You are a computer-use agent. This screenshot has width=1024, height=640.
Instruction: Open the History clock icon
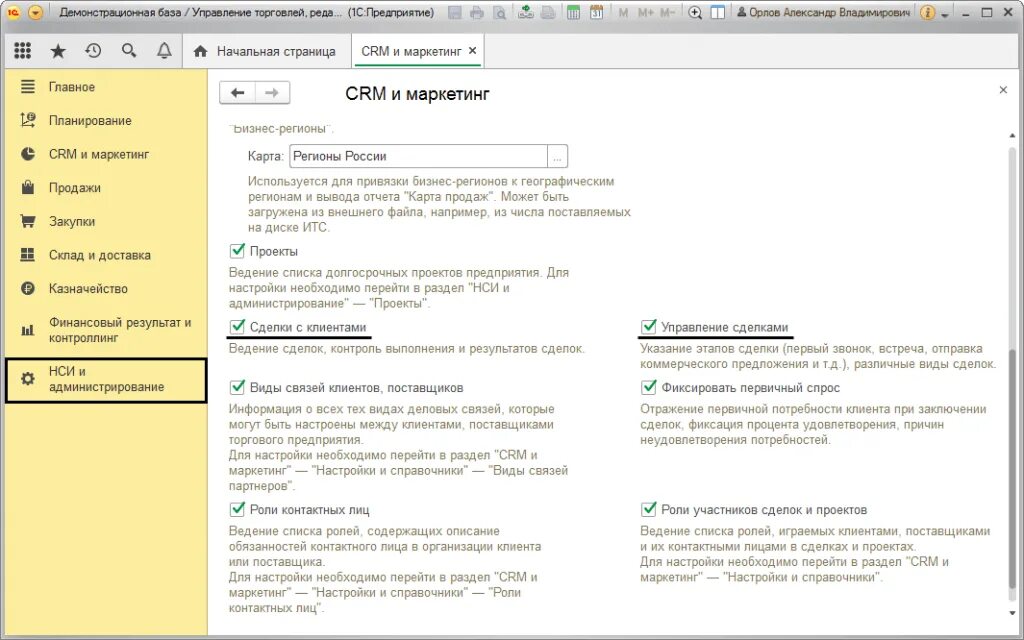(x=93, y=51)
